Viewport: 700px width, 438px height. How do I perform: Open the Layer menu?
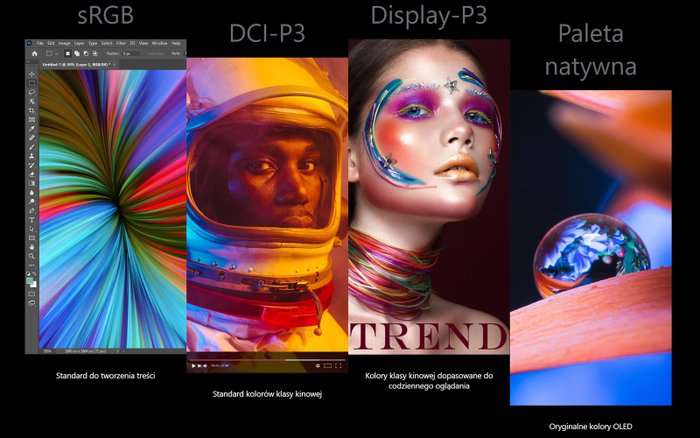[x=79, y=43]
